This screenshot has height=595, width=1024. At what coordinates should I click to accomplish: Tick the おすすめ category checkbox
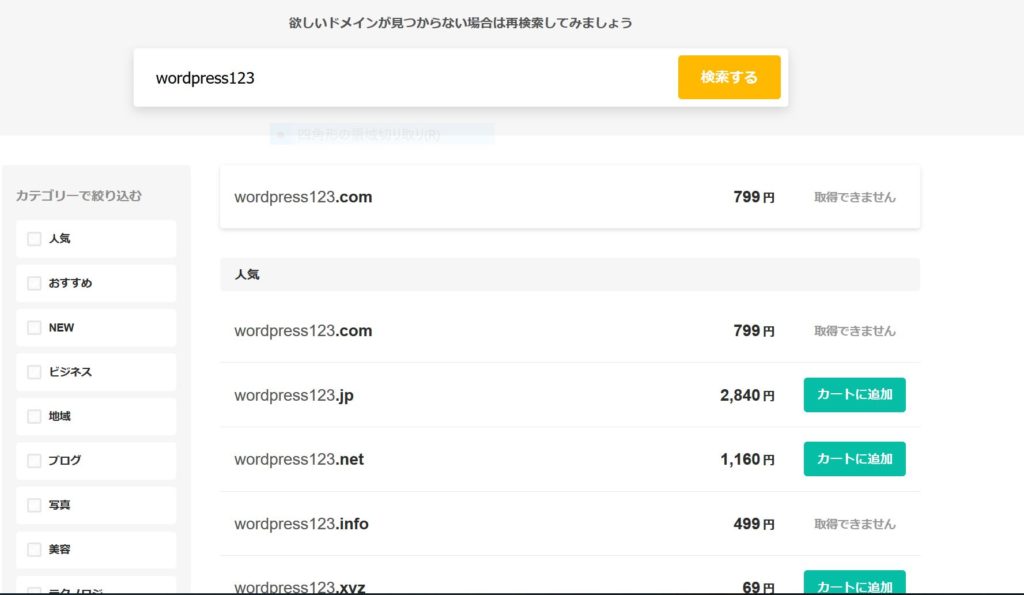tap(34, 283)
